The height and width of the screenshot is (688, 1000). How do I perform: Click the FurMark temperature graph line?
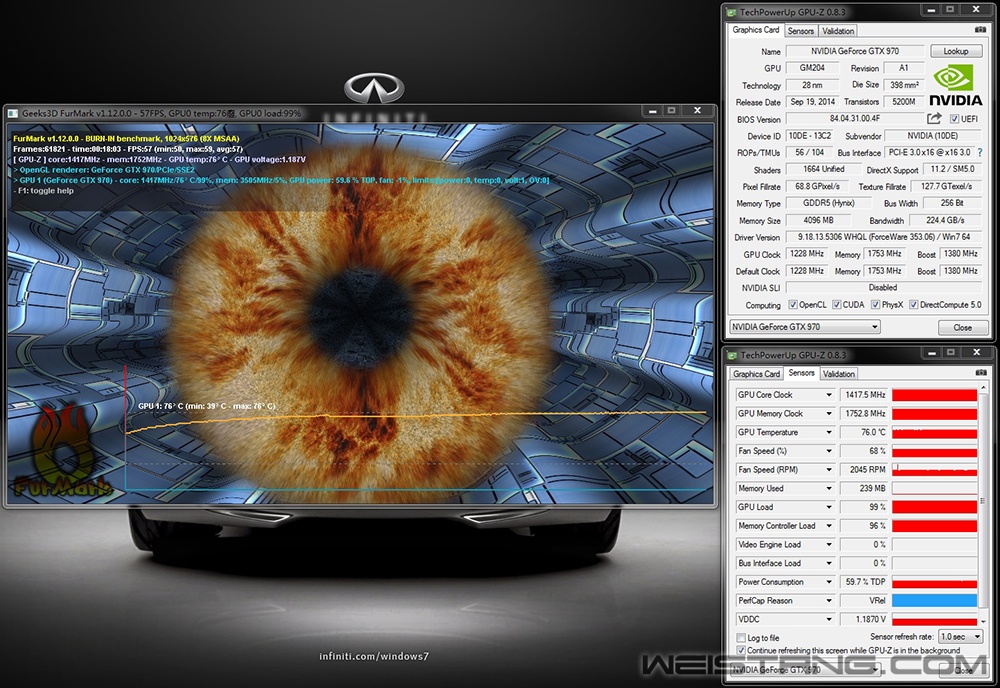416,418
